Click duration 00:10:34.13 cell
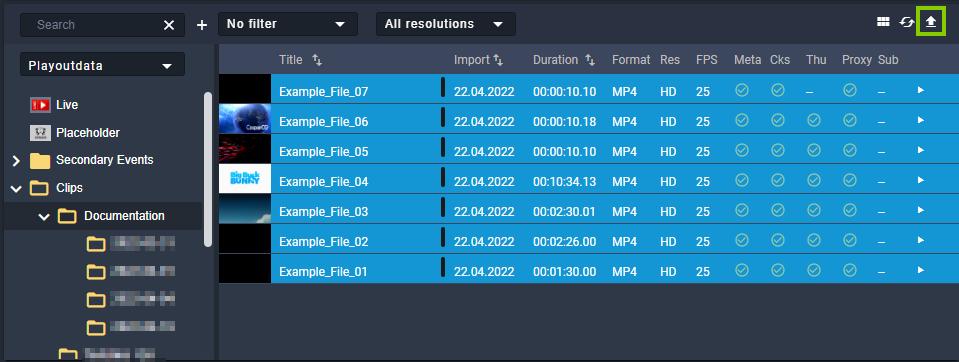The image size is (959, 362). tap(565, 182)
